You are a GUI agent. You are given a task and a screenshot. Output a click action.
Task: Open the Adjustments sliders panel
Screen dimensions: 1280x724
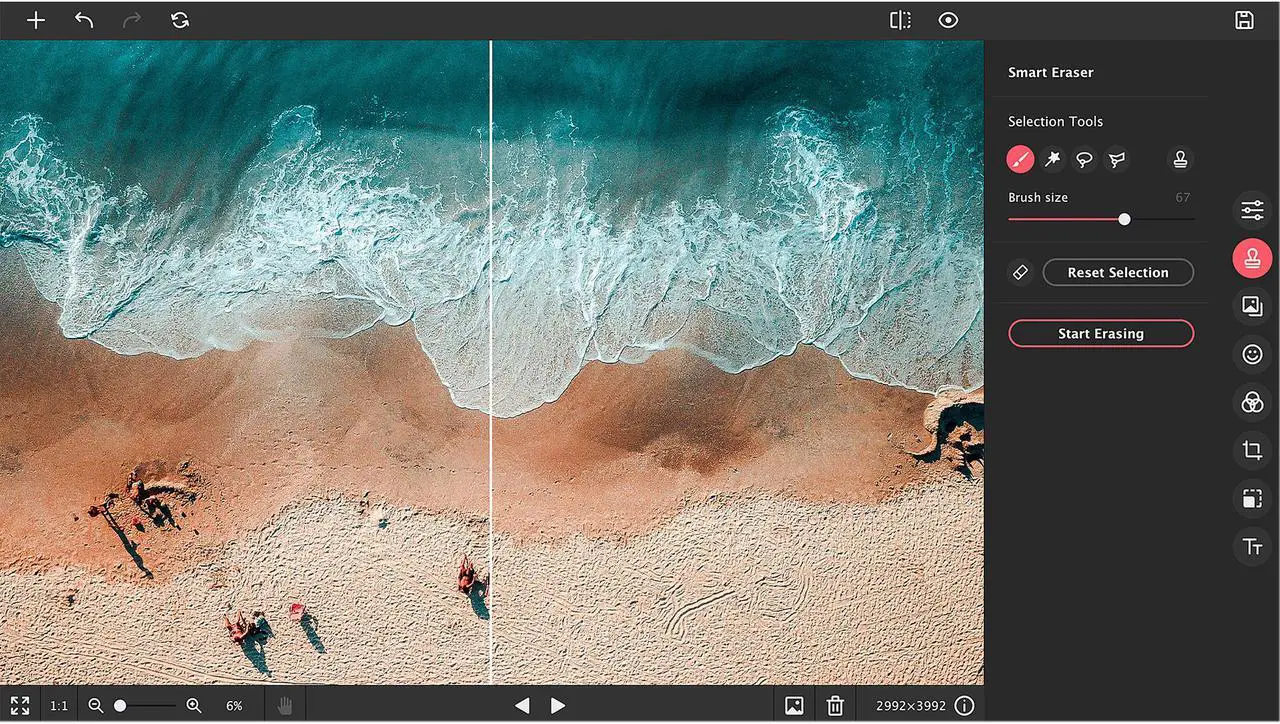click(x=1252, y=210)
